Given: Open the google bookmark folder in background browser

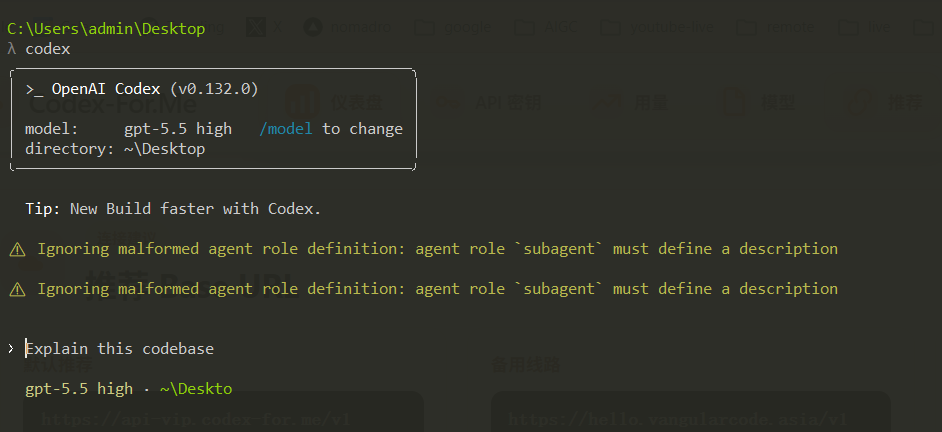Looking at the screenshot, I should [x=454, y=27].
